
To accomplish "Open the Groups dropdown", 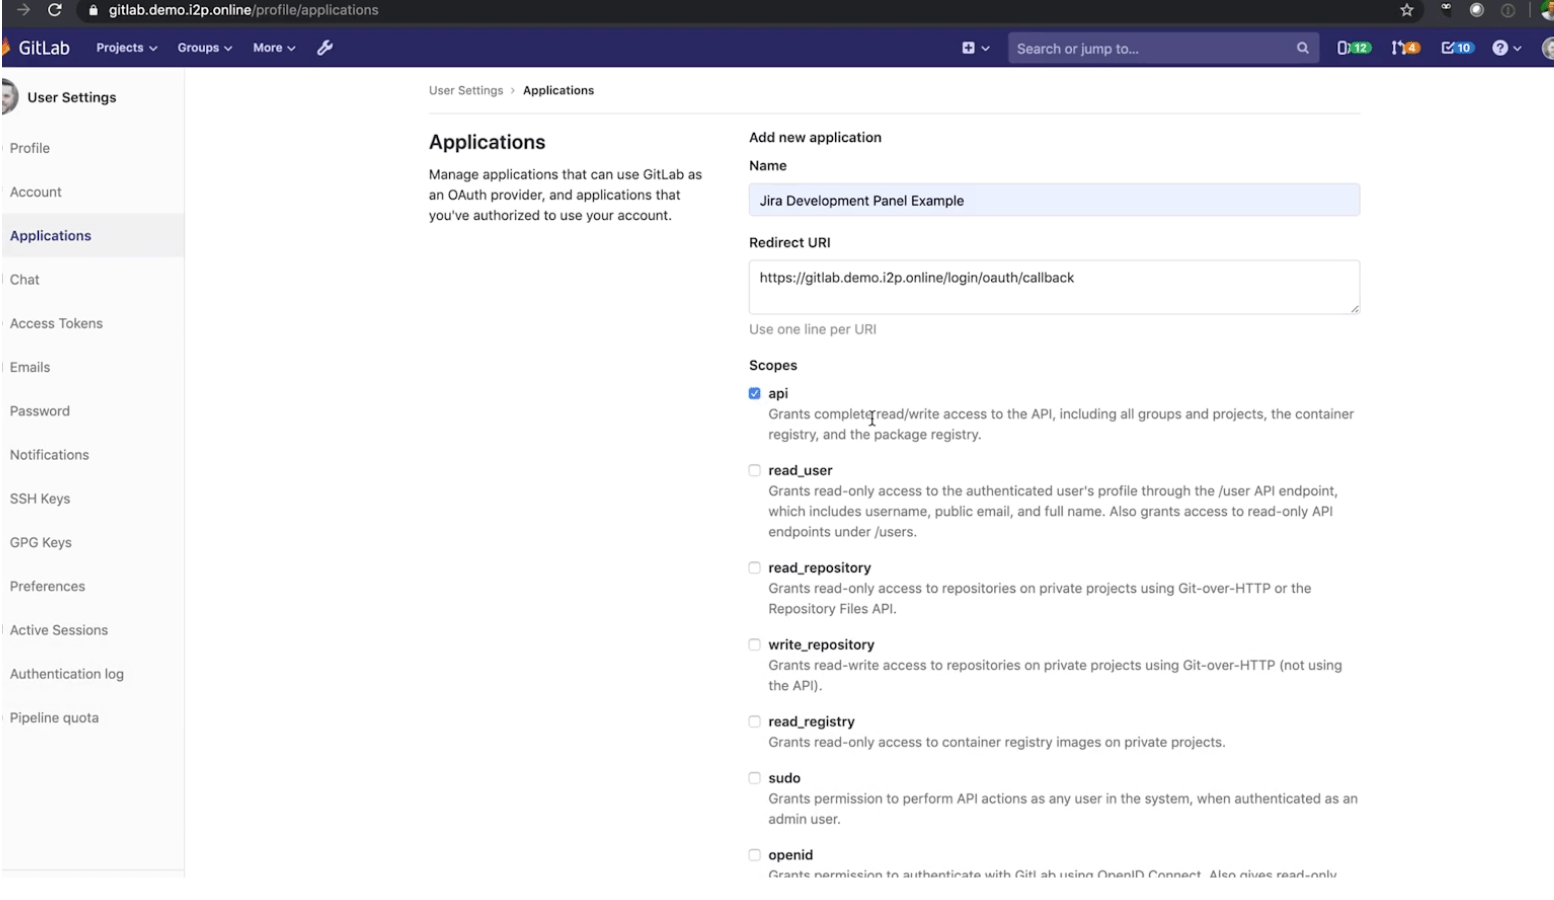I will pyautogui.click(x=204, y=47).
